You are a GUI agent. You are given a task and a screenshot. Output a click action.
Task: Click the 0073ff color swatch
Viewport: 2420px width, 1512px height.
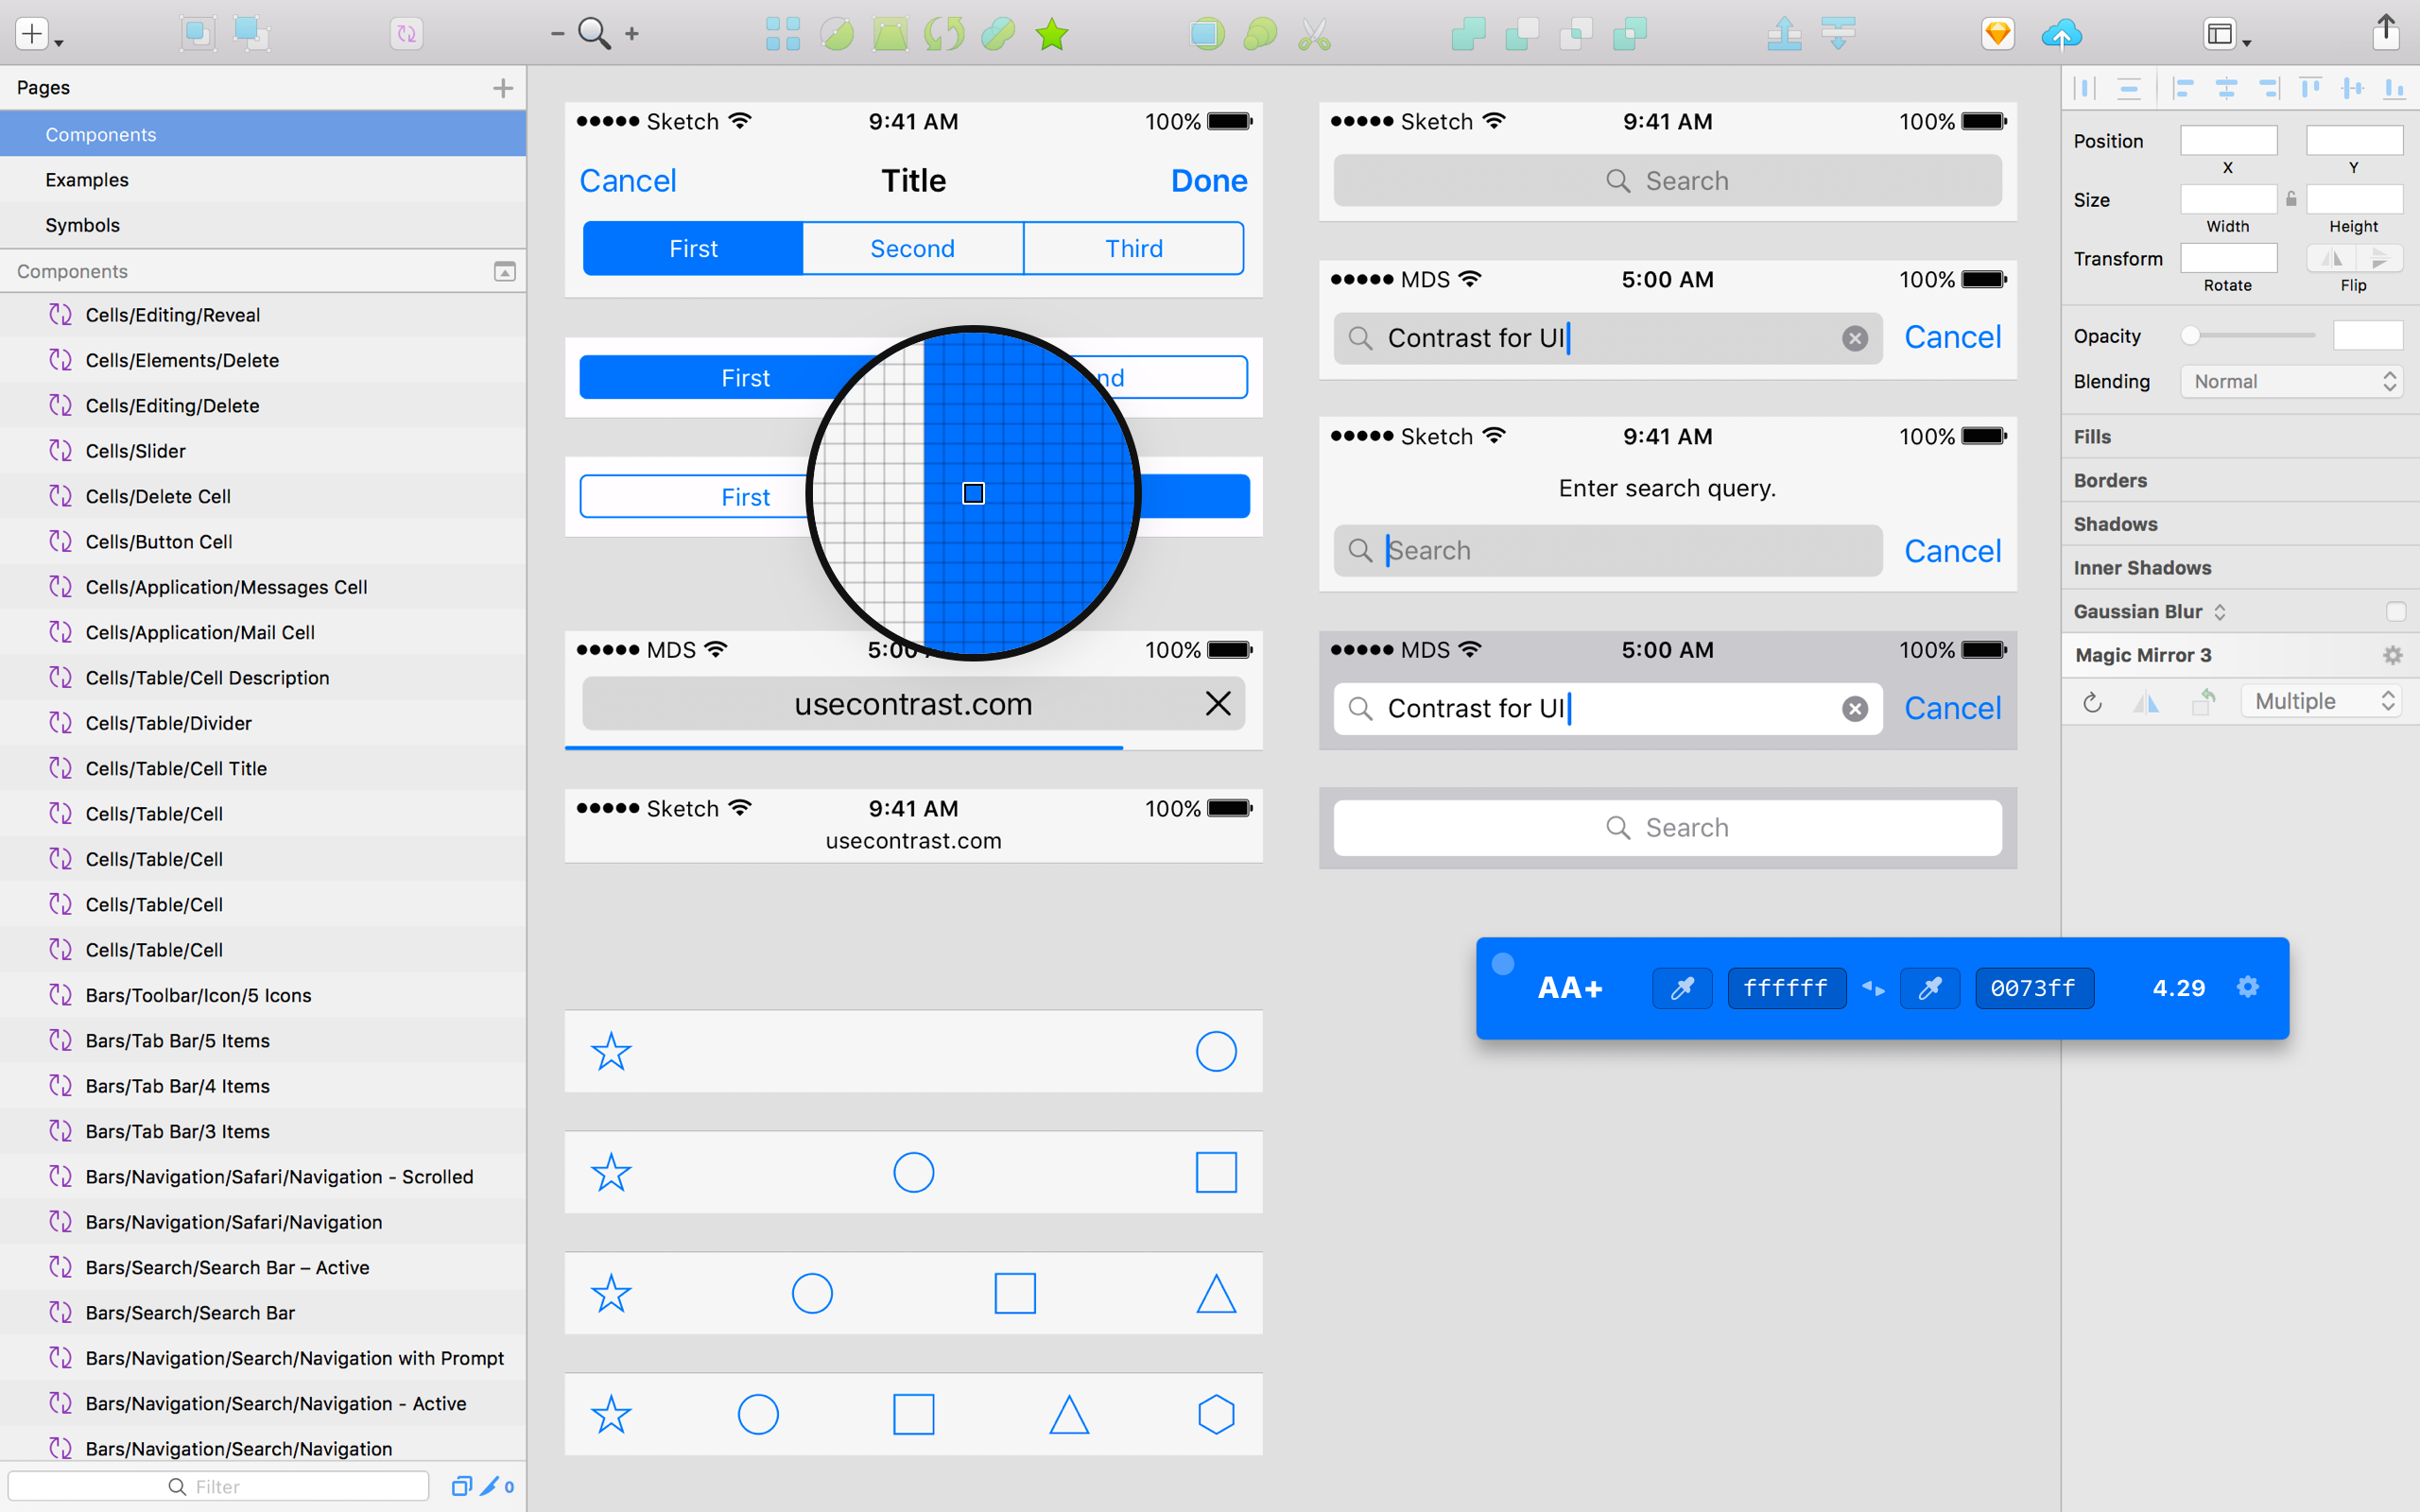click(2034, 988)
